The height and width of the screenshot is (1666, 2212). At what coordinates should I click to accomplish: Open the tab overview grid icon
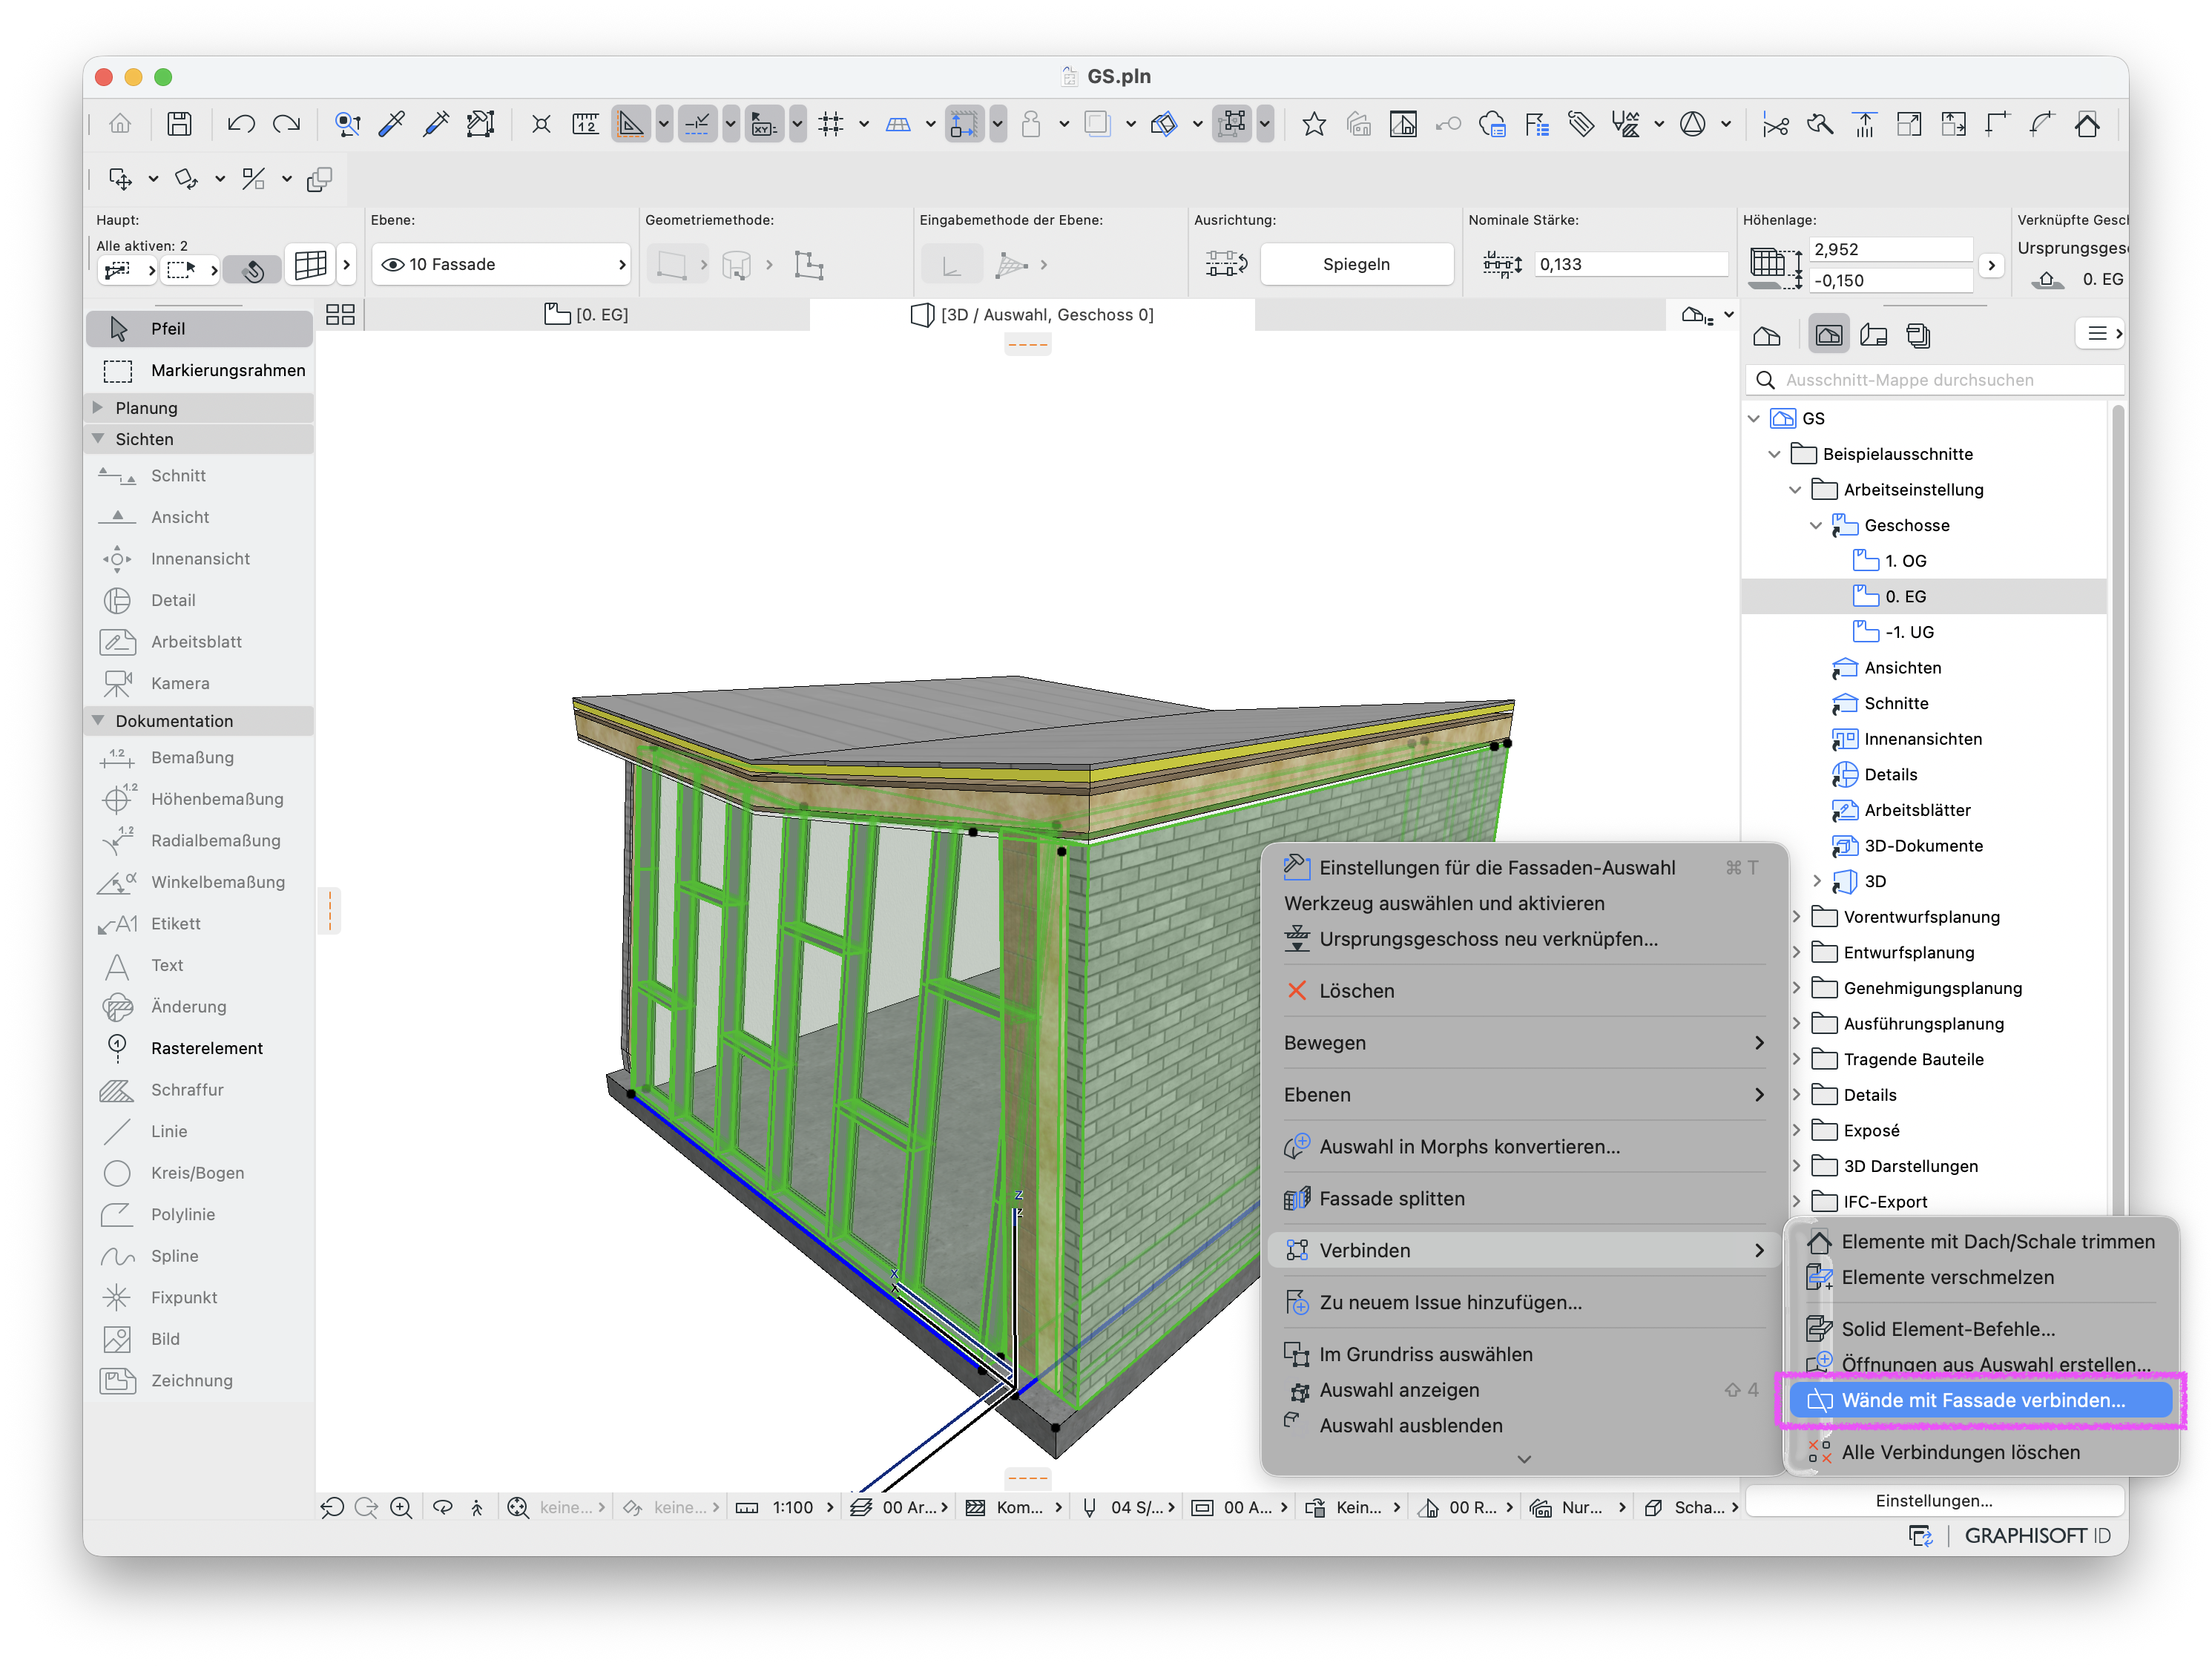tap(340, 315)
